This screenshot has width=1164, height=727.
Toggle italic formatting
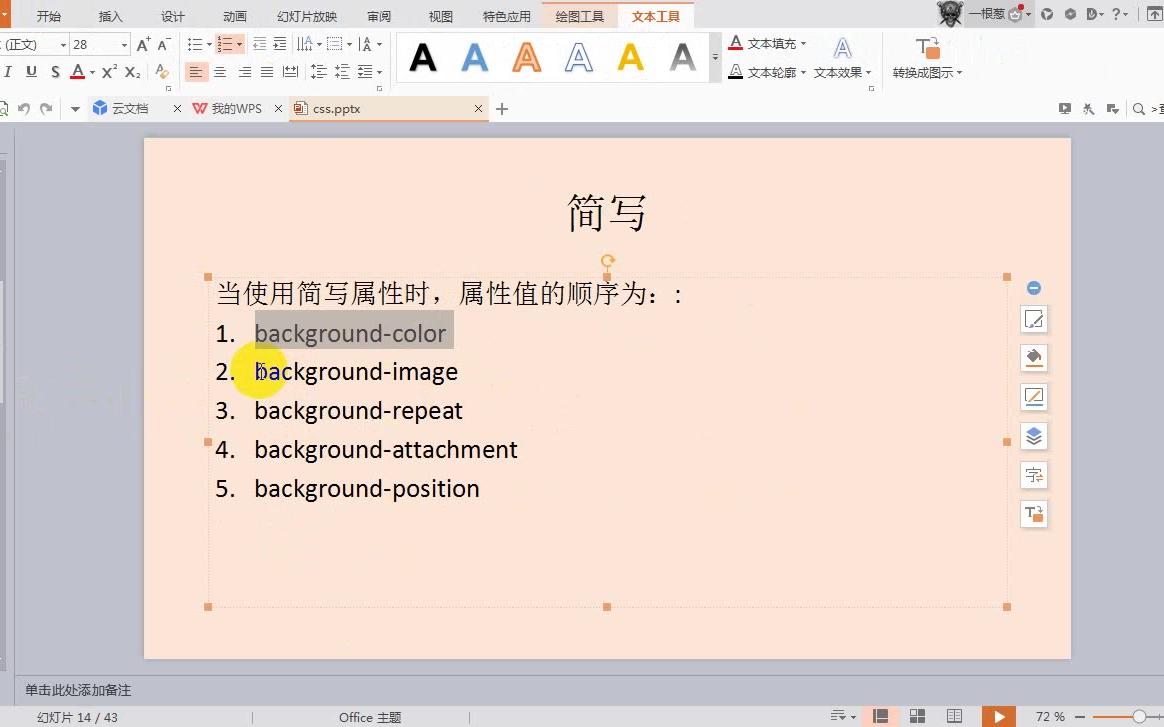click(x=9, y=72)
